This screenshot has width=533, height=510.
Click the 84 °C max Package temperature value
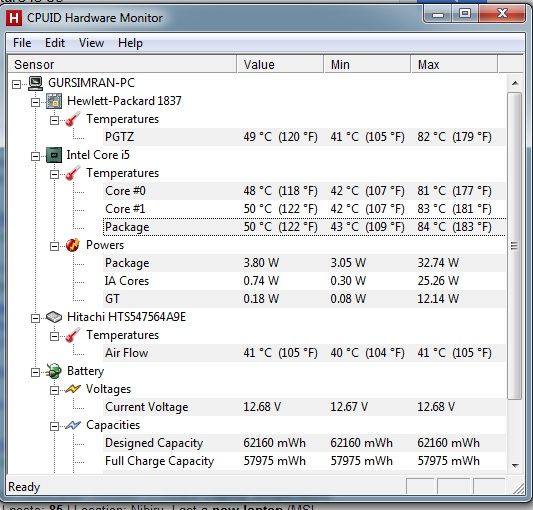(x=454, y=227)
